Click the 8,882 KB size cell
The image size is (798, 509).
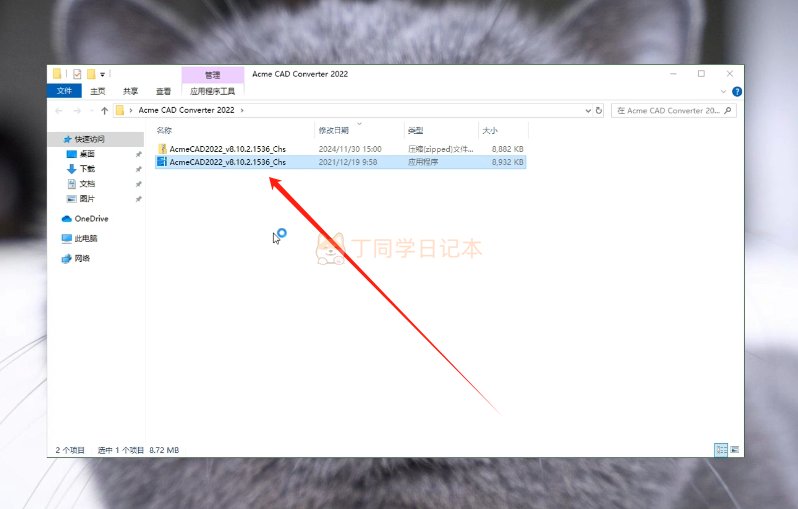507,149
